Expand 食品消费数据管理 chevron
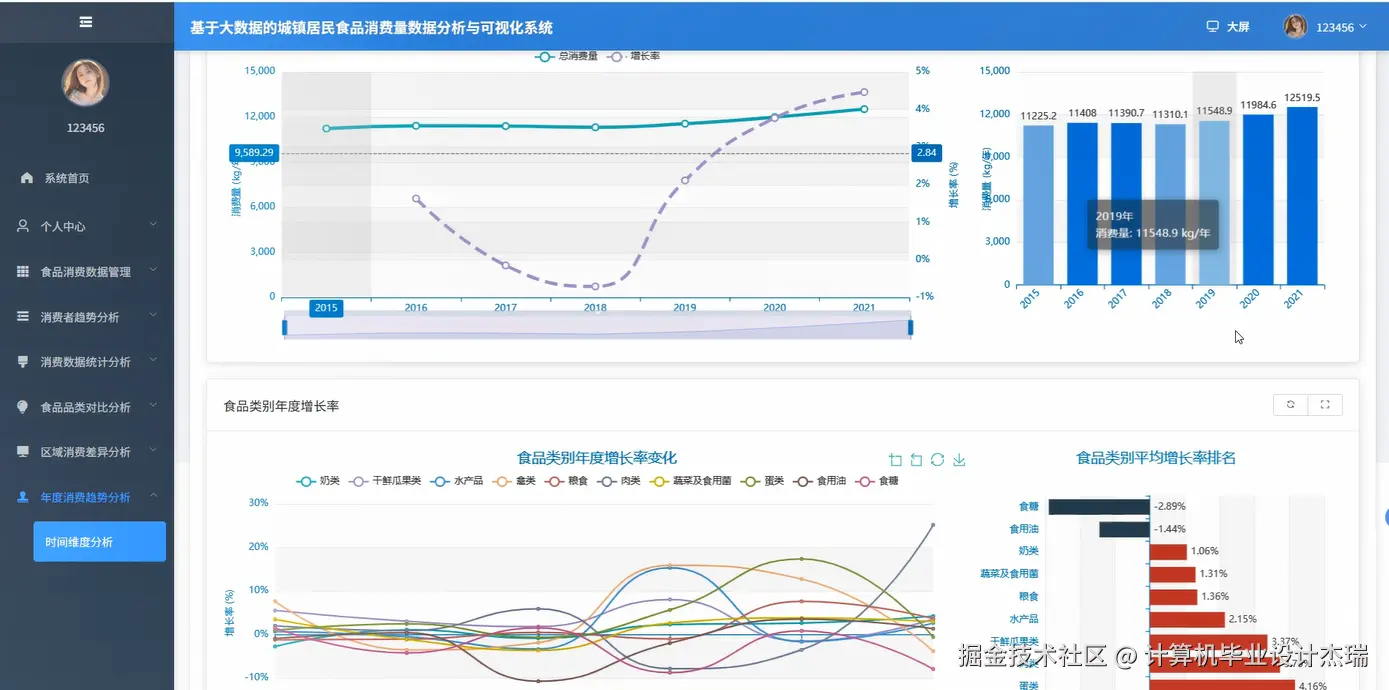The image size is (1389, 690). (154, 270)
